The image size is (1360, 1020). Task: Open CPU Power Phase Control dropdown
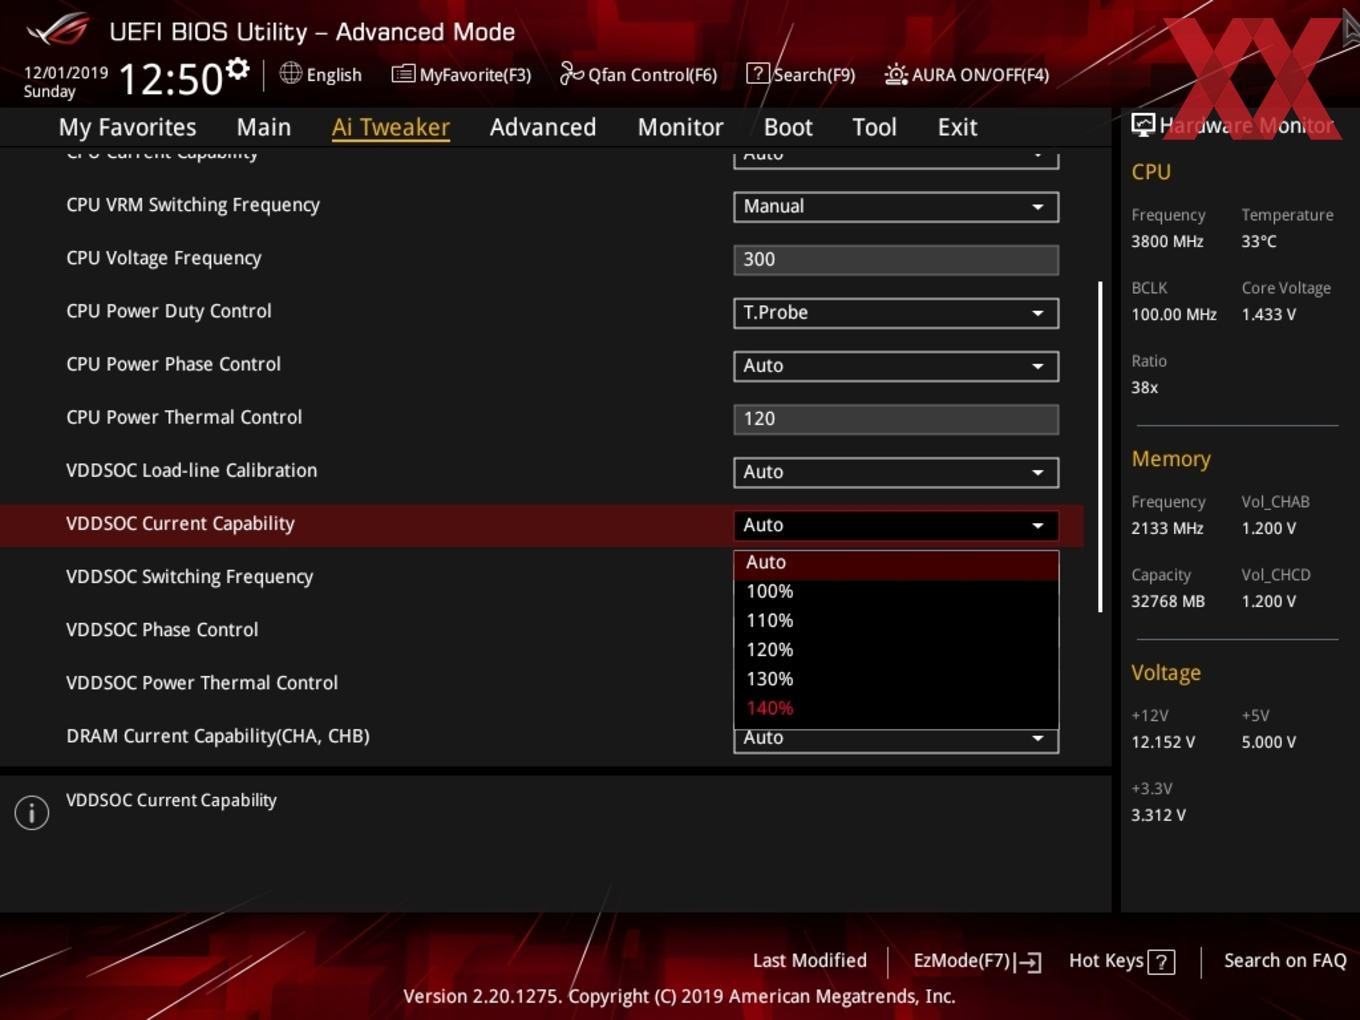tap(896, 365)
